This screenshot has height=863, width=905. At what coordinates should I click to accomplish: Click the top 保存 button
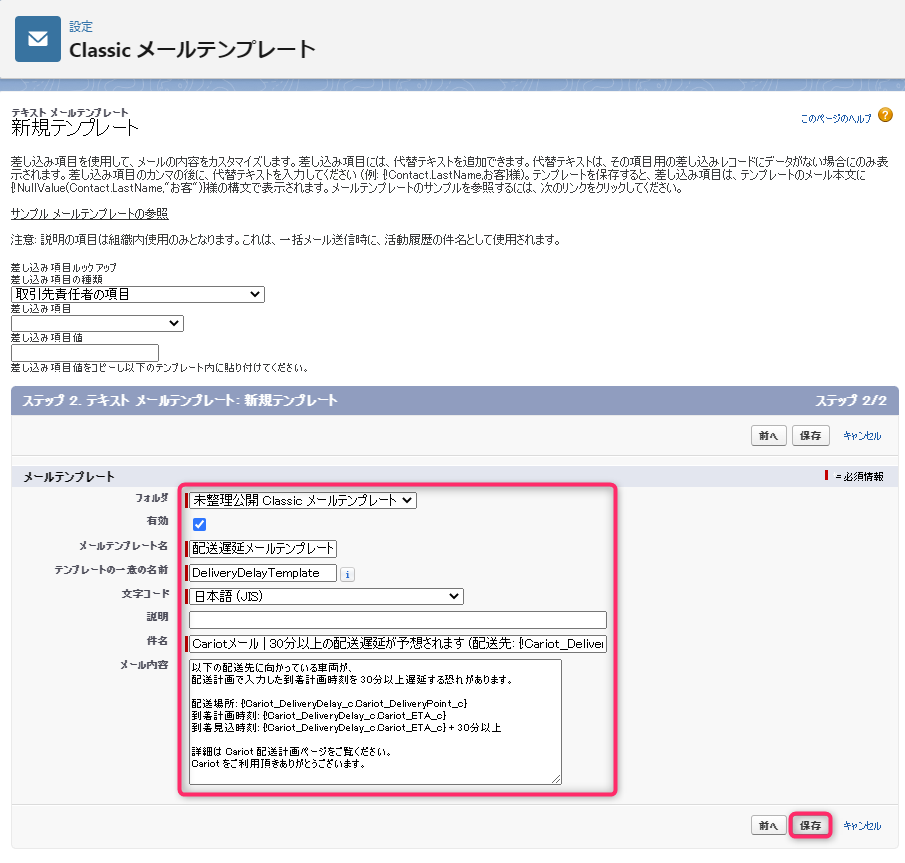click(810, 436)
